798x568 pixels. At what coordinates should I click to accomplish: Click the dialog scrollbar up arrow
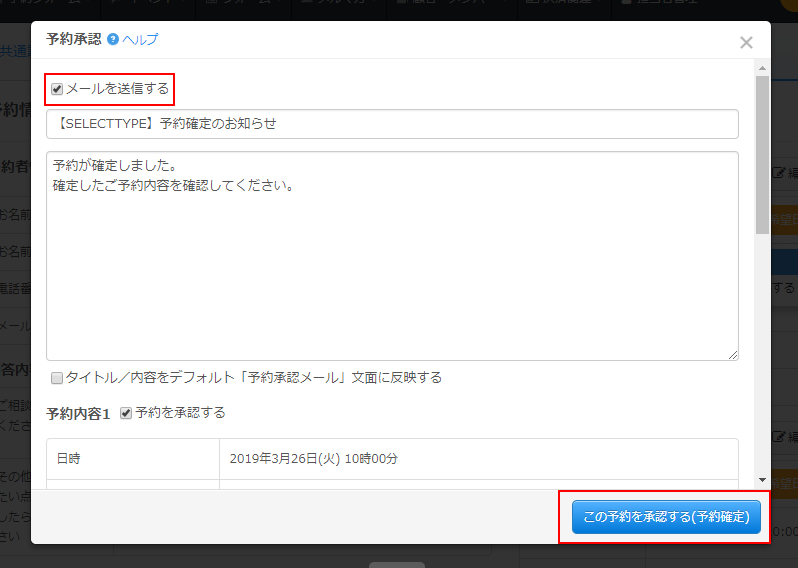(x=762, y=68)
